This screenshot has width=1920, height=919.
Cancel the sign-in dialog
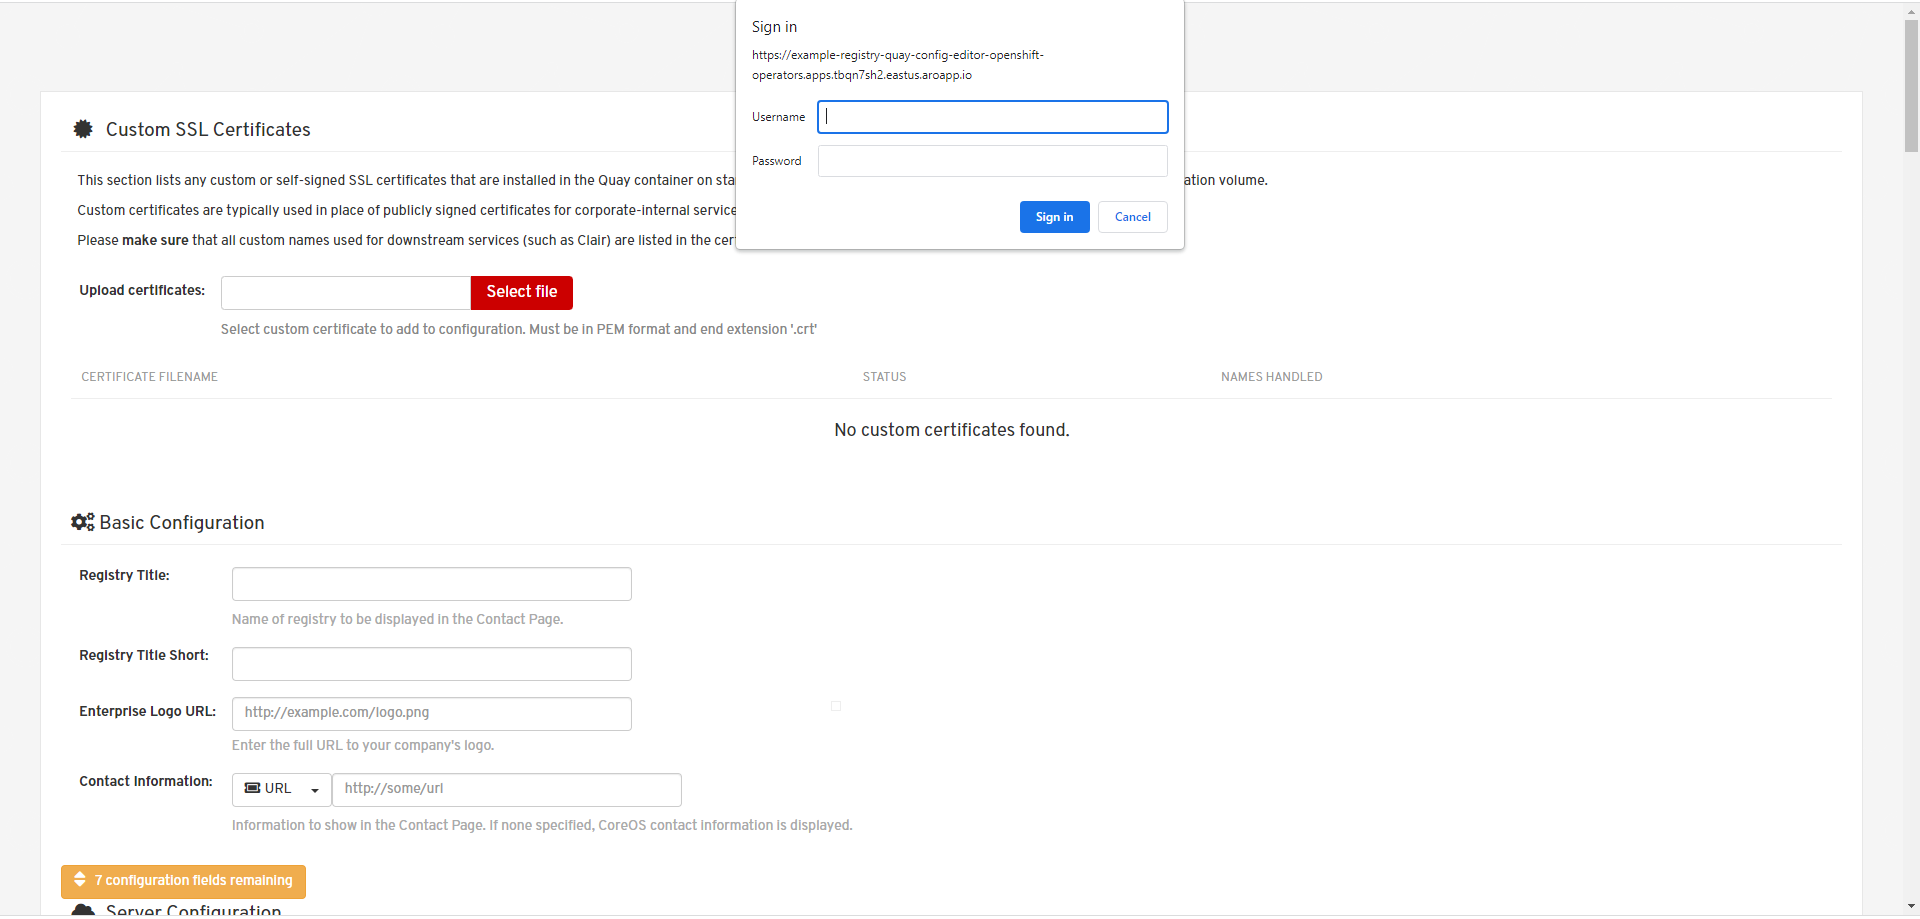click(1132, 217)
